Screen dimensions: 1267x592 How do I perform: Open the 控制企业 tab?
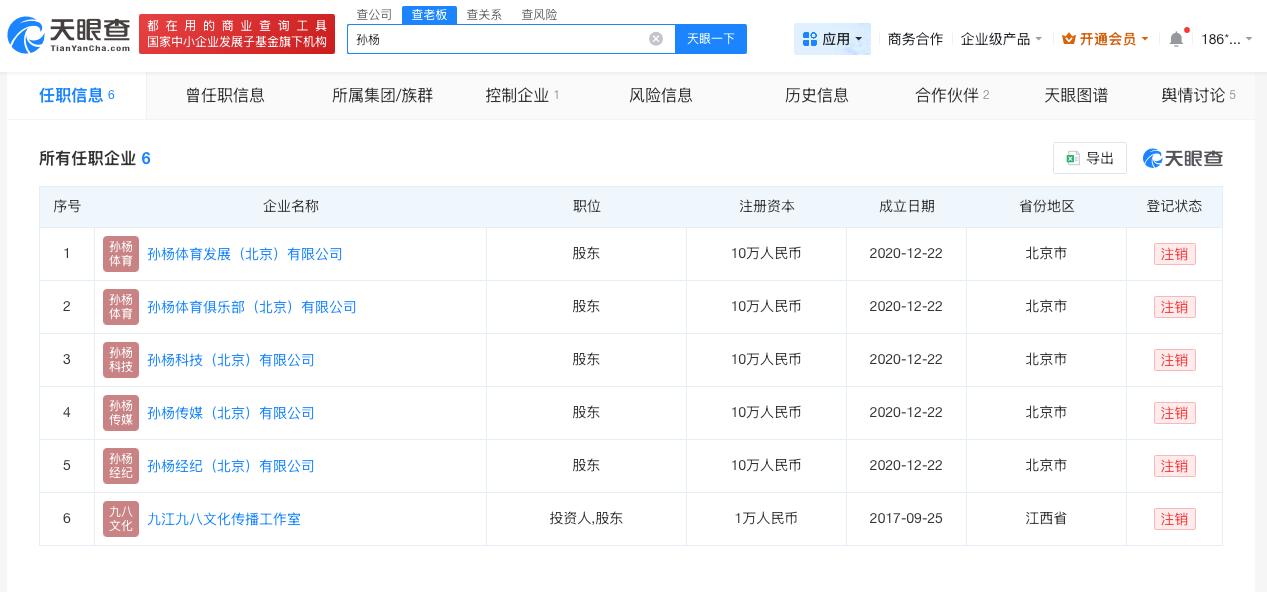click(x=522, y=96)
